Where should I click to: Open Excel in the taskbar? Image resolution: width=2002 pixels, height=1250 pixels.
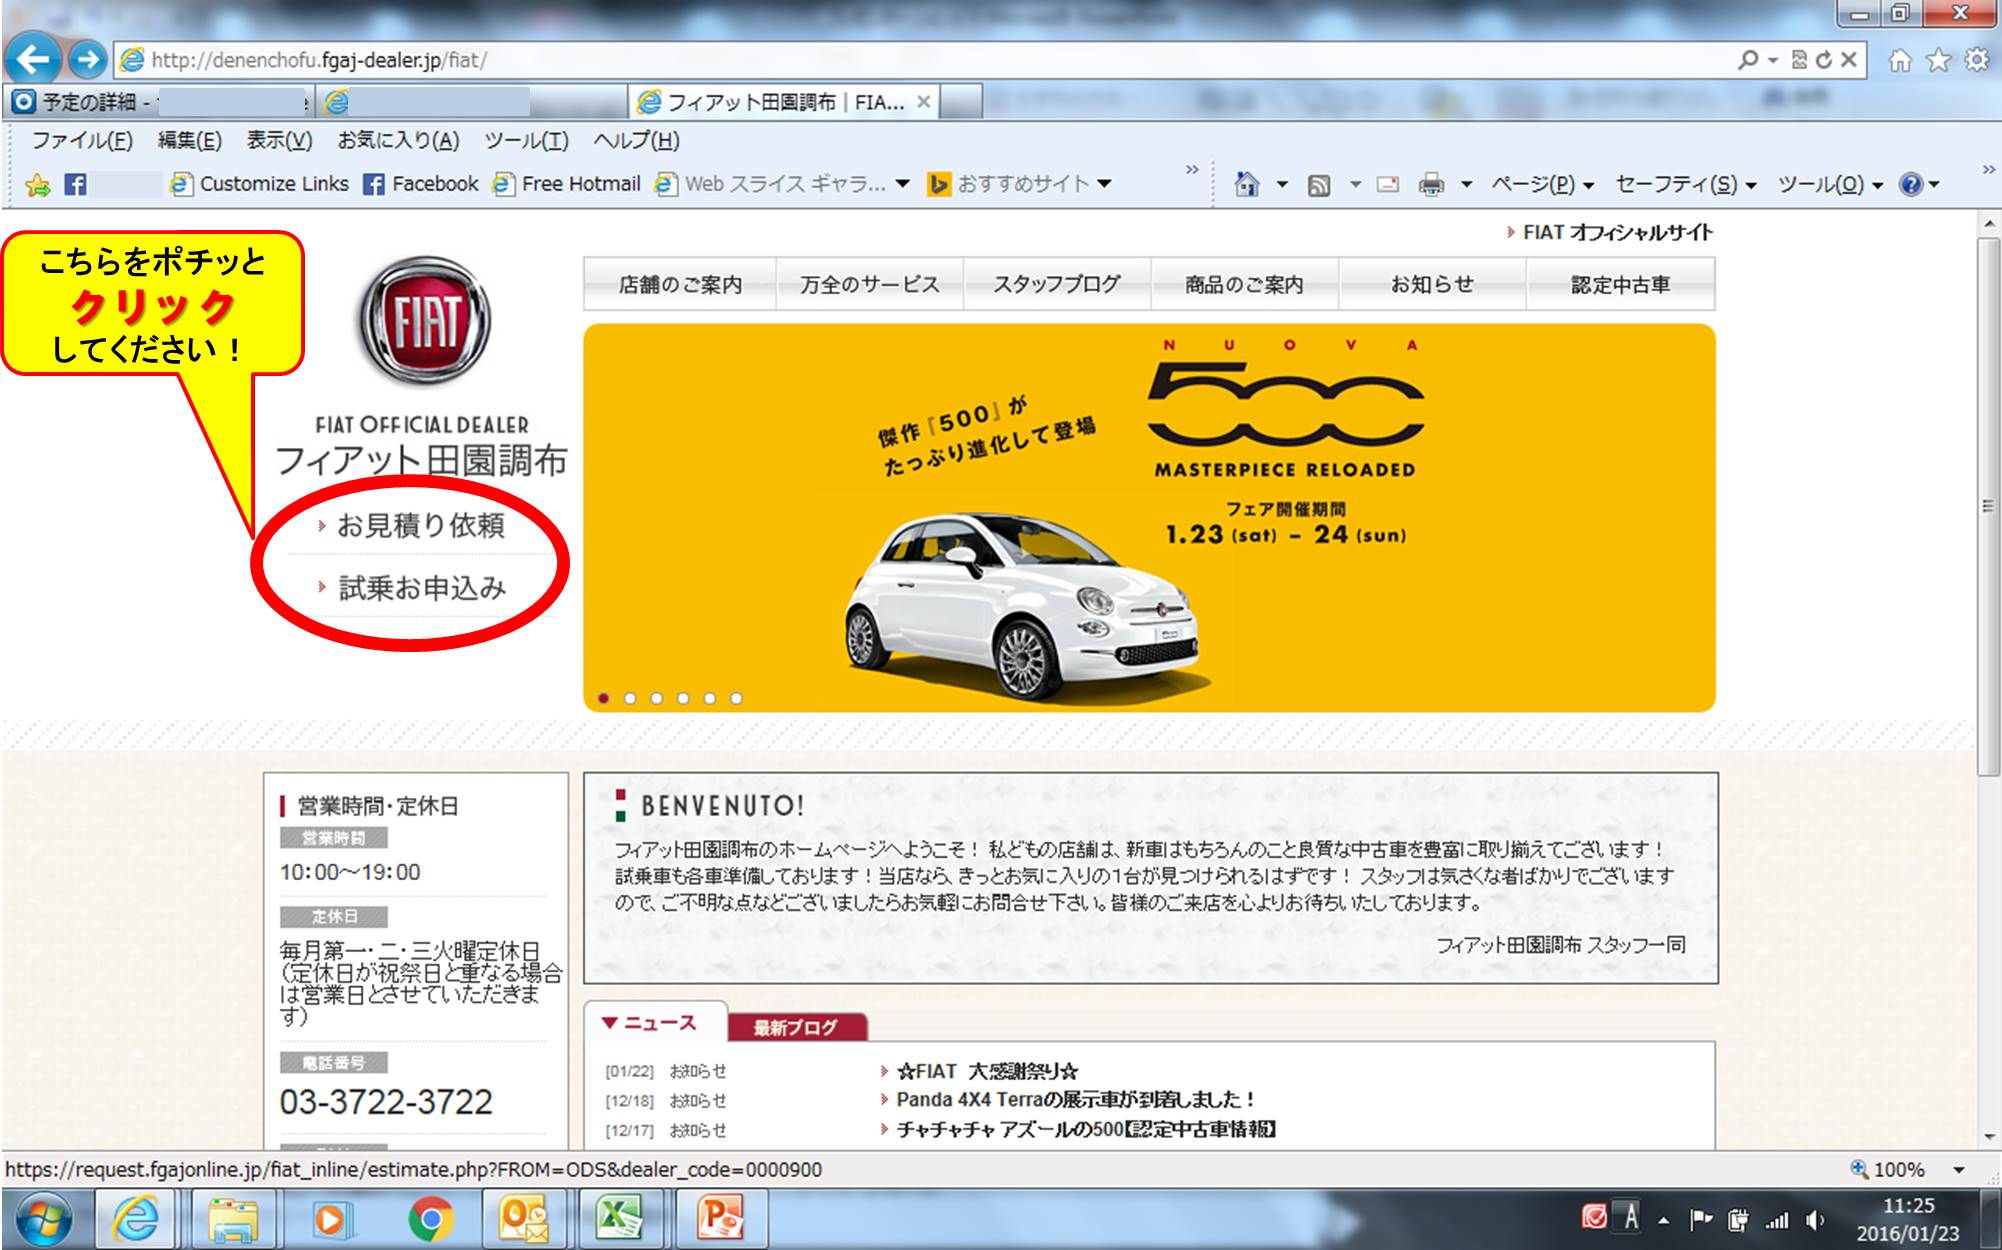click(x=621, y=1219)
